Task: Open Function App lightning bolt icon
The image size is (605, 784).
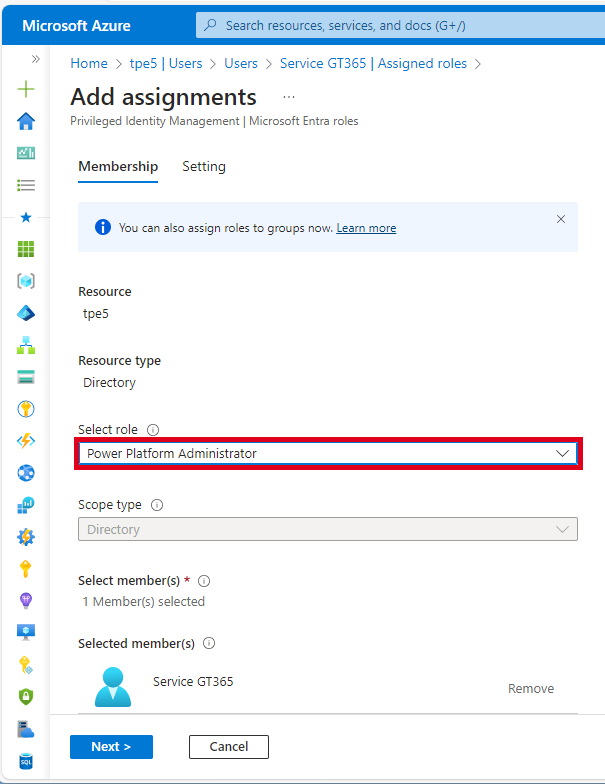Action: click(x=26, y=441)
